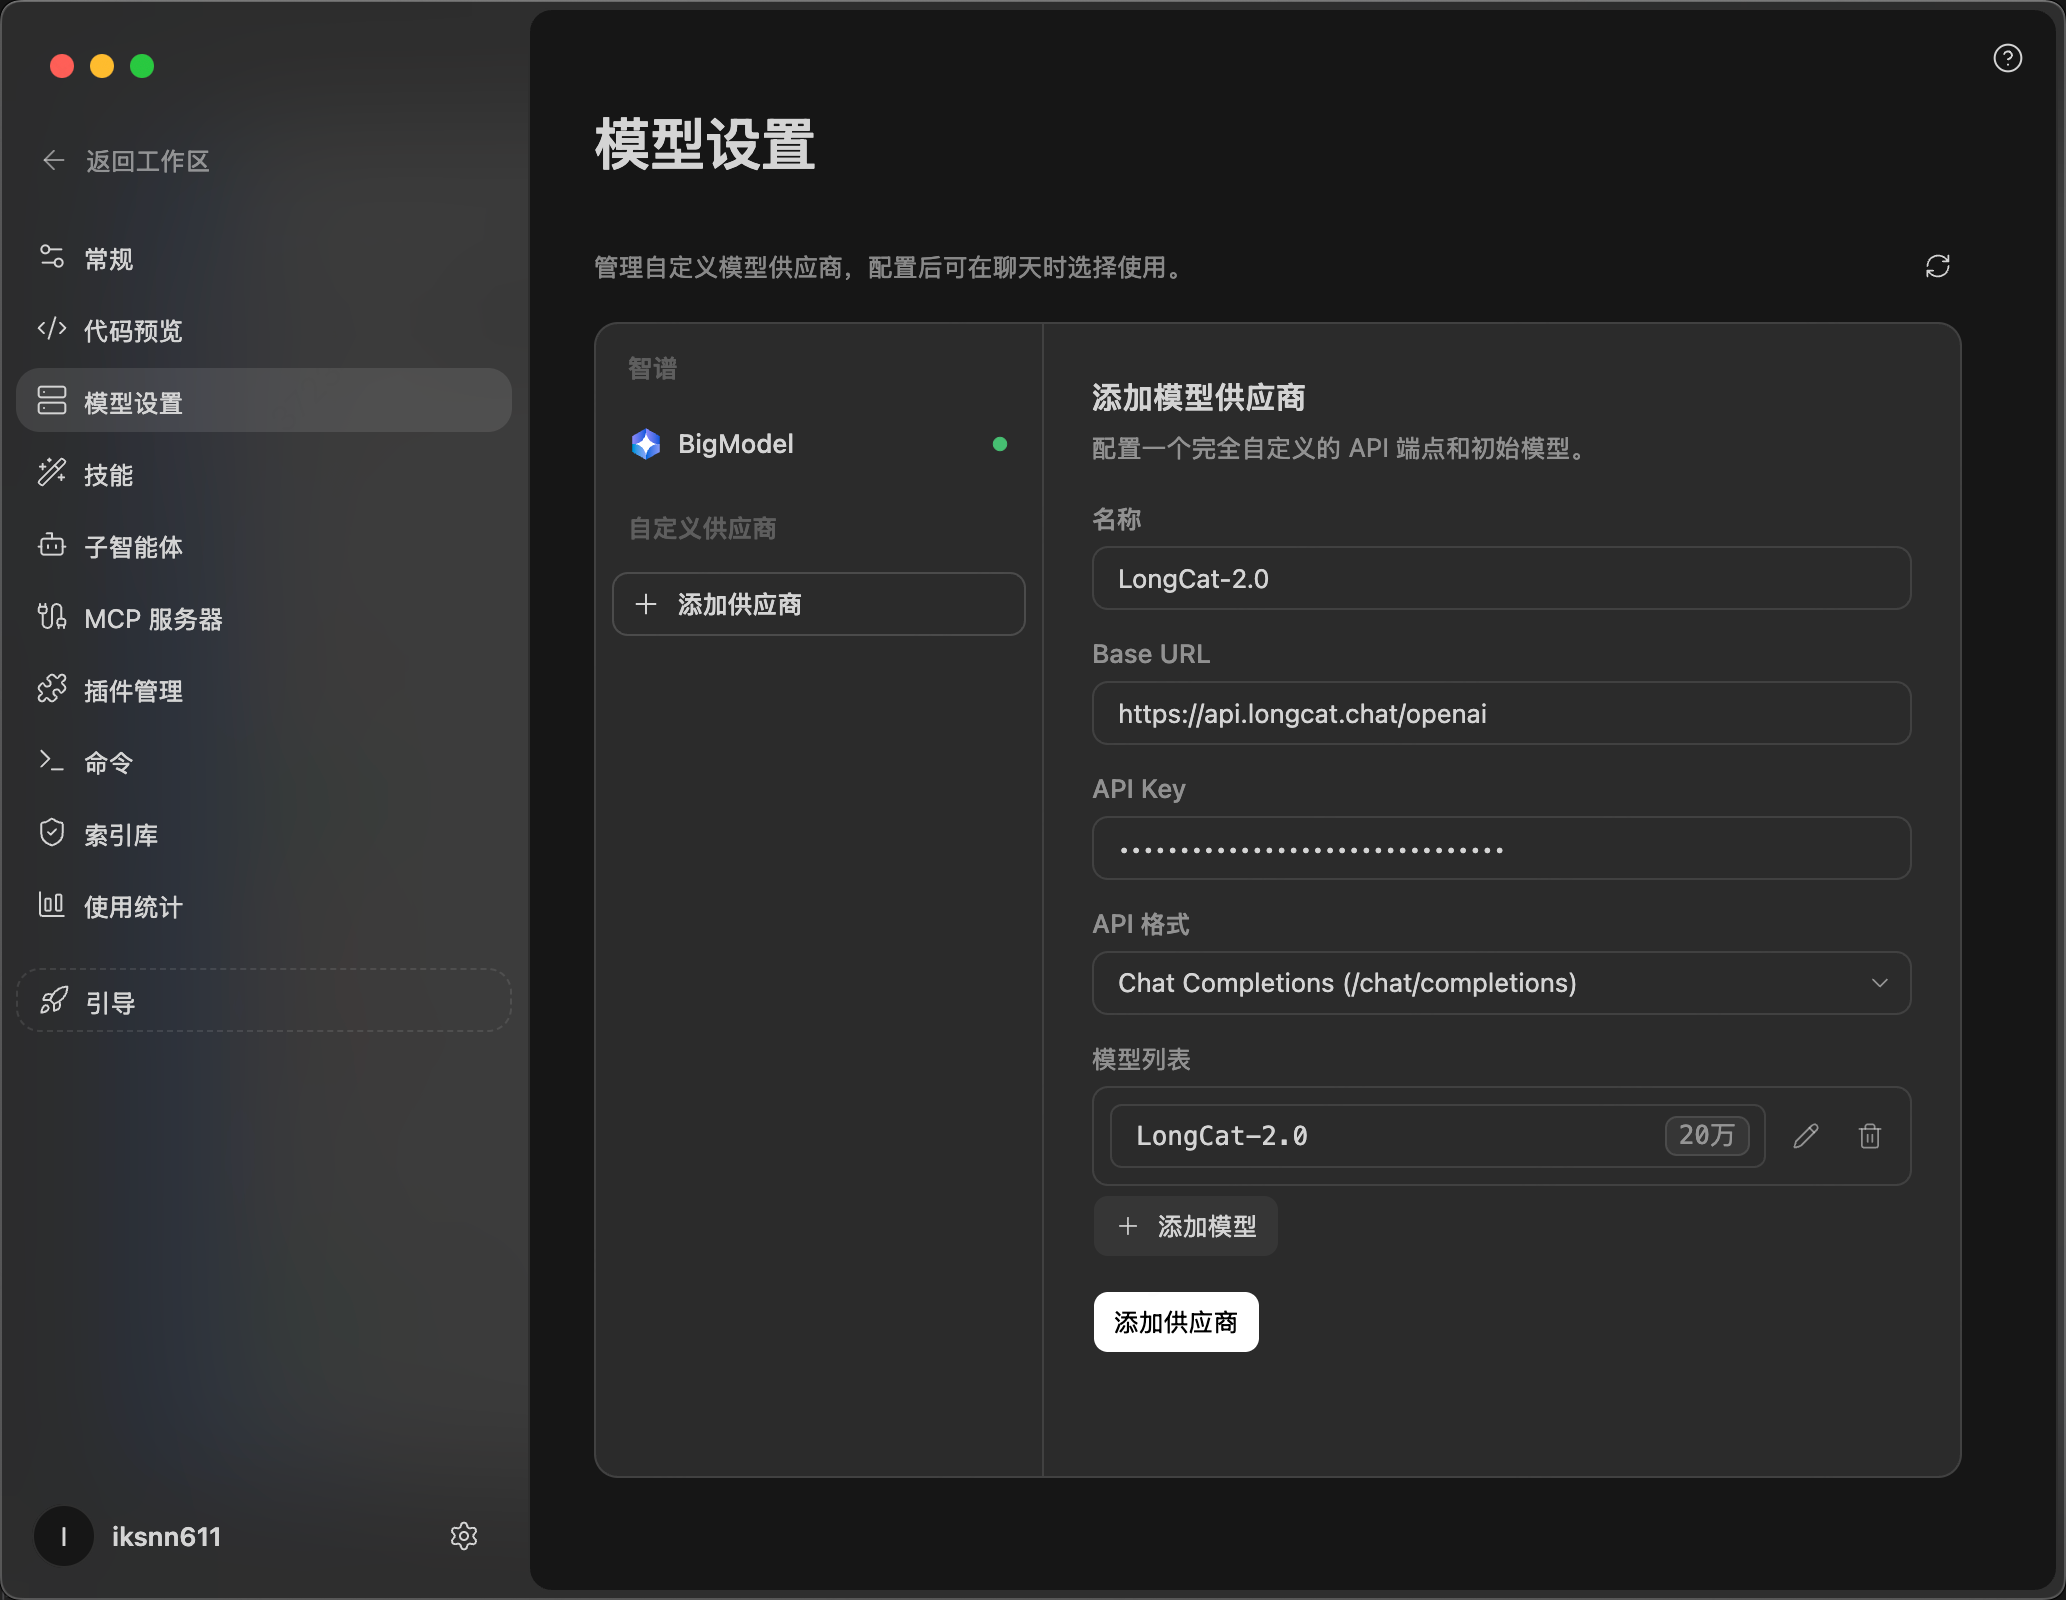Click the BigModel logo icon
This screenshot has height=1600, width=2066.
click(x=646, y=444)
